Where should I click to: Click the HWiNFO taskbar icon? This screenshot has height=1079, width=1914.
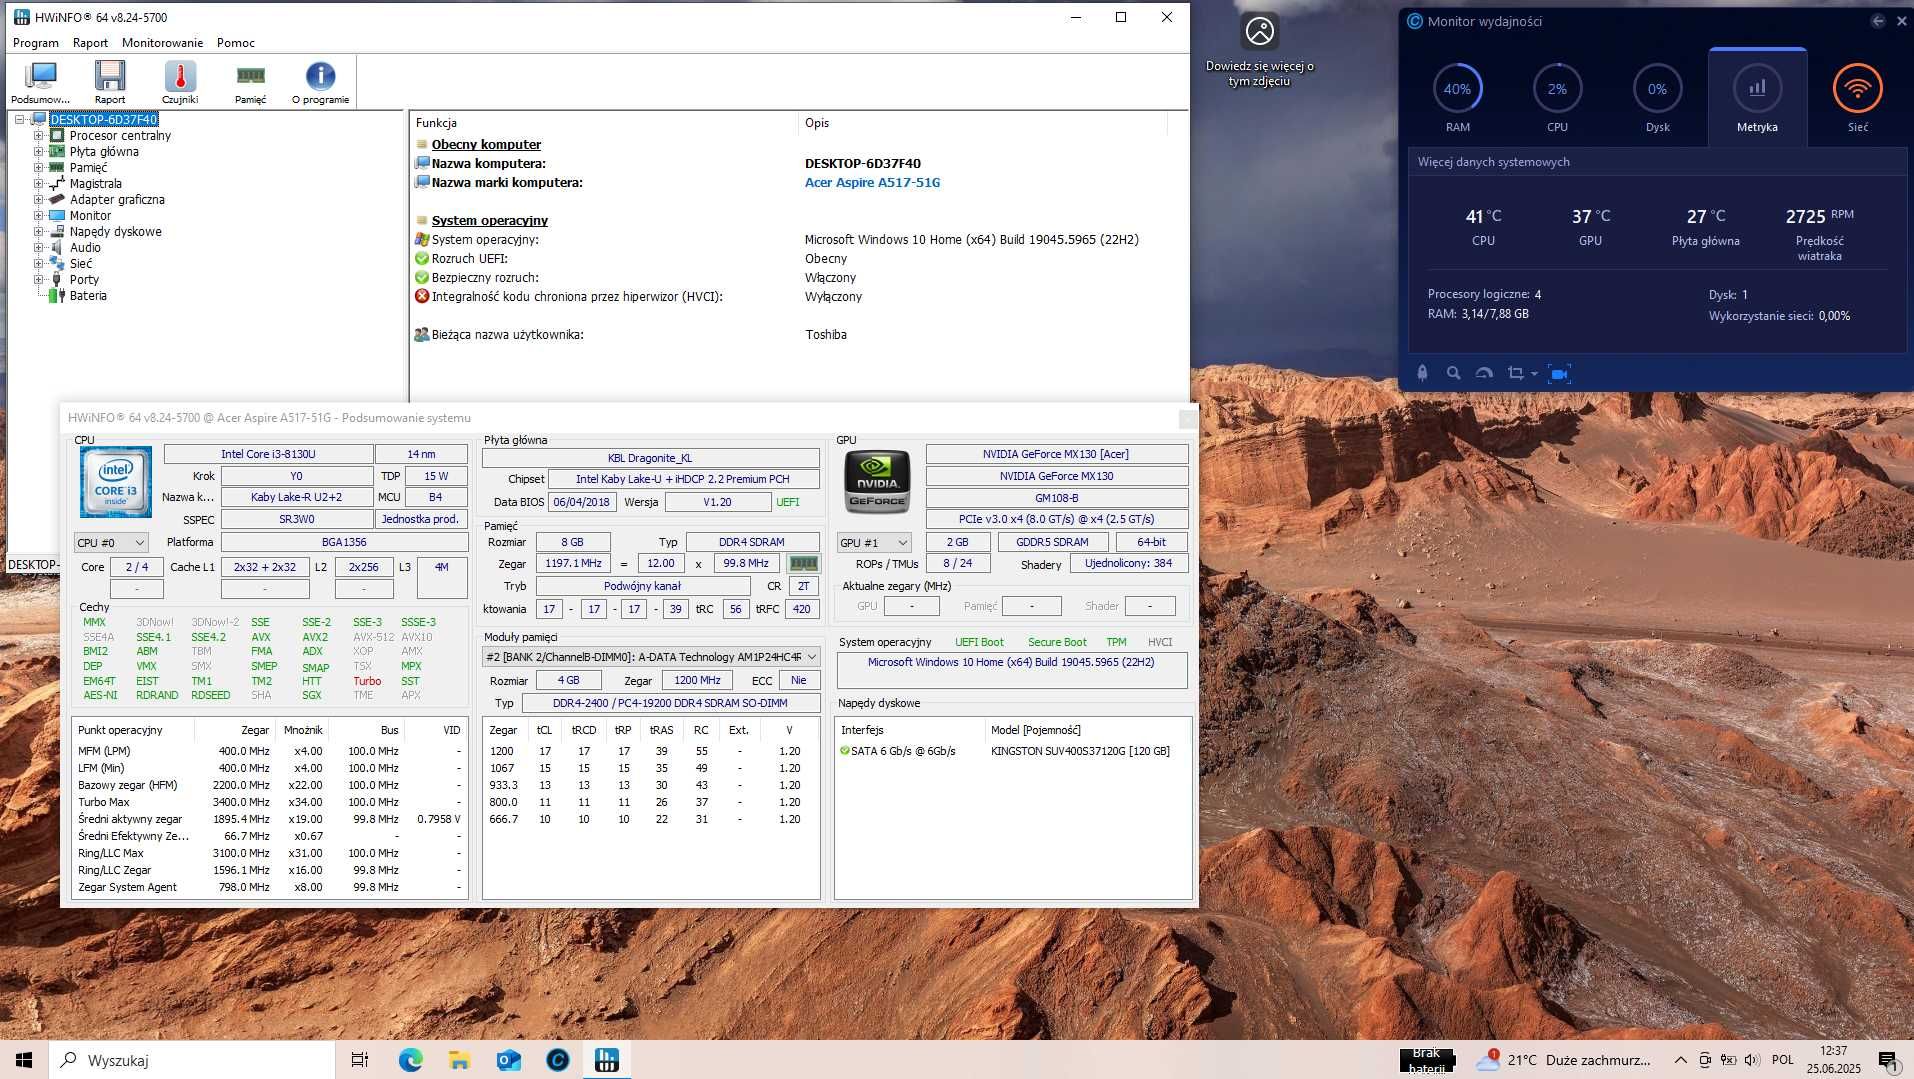point(606,1060)
